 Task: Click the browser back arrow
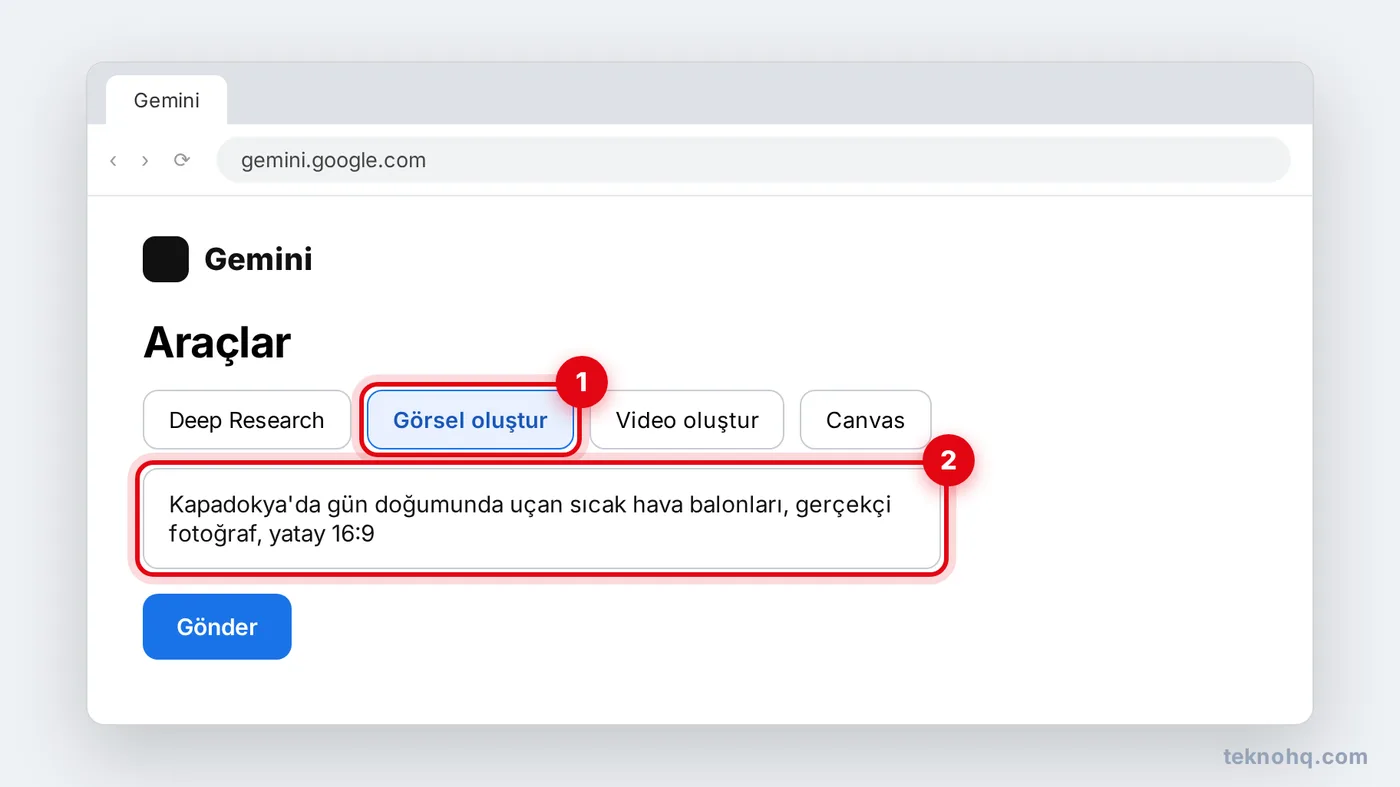[x=113, y=160]
